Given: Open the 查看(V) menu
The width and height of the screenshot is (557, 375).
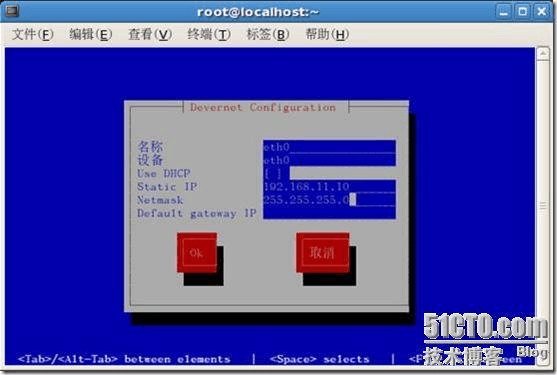Looking at the screenshot, I should (x=150, y=35).
